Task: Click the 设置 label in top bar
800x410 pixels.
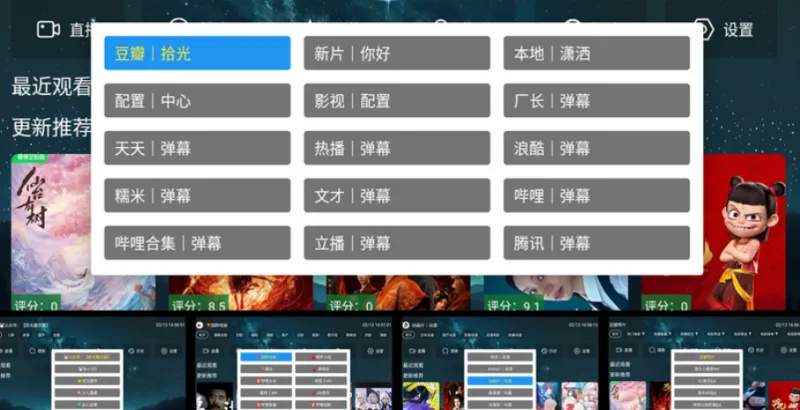Action: click(x=738, y=30)
